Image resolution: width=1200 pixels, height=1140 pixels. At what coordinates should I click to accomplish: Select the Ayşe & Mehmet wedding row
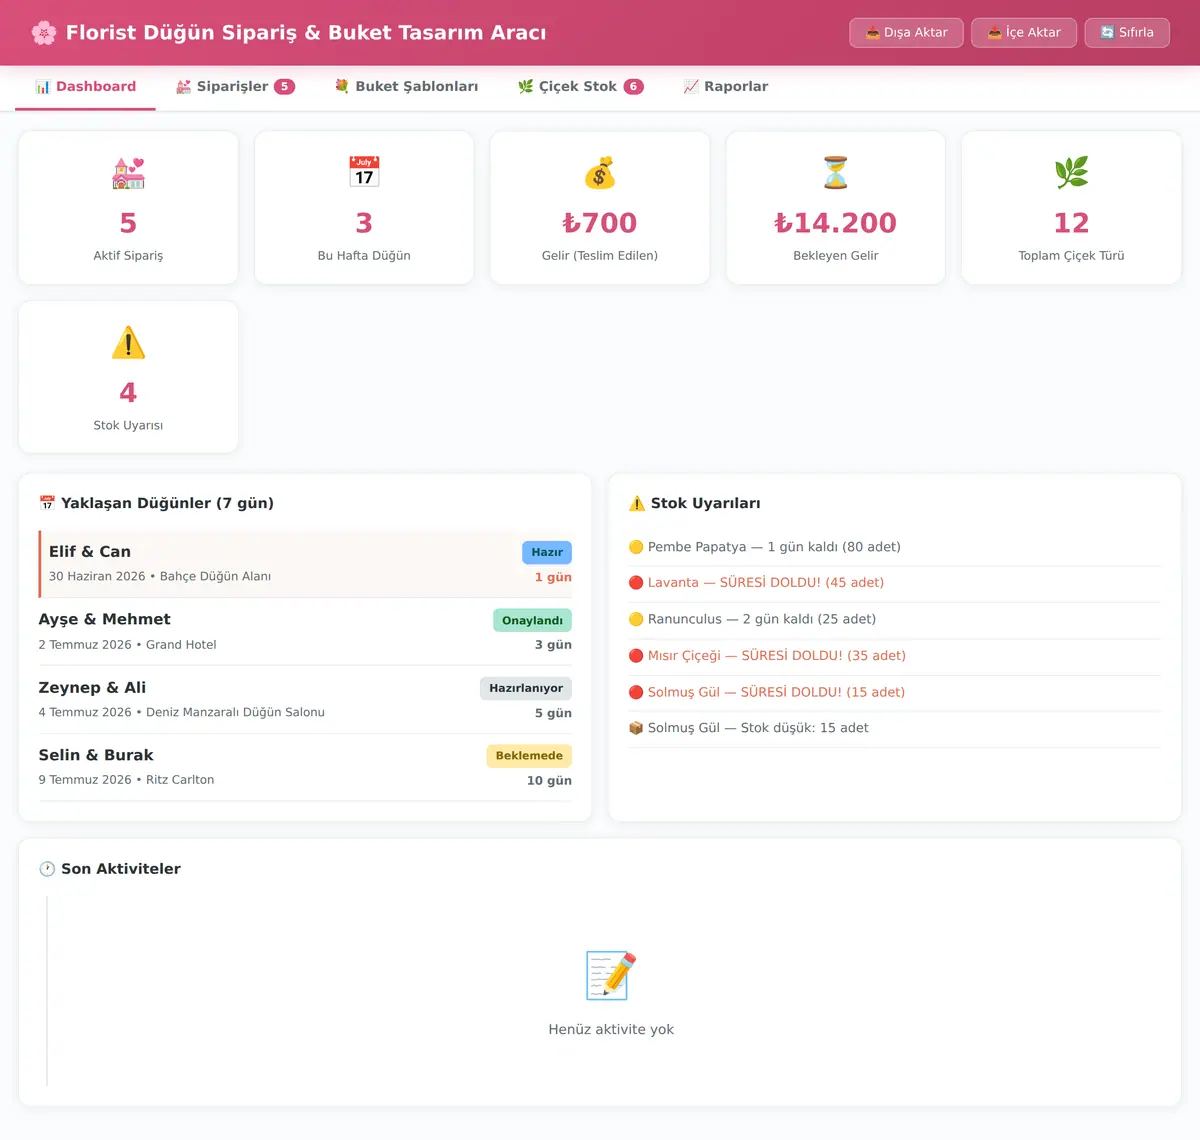305,632
